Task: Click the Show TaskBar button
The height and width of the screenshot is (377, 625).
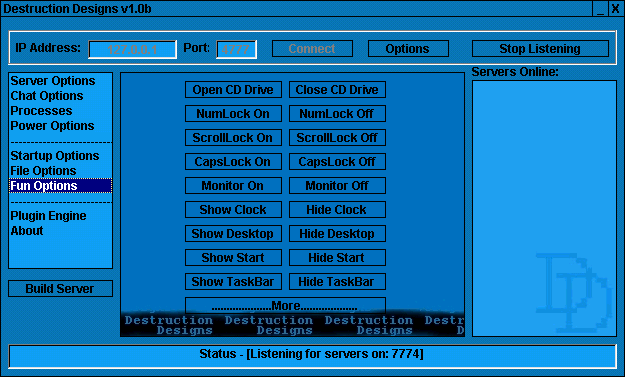Action: click(x=233, y=281)
